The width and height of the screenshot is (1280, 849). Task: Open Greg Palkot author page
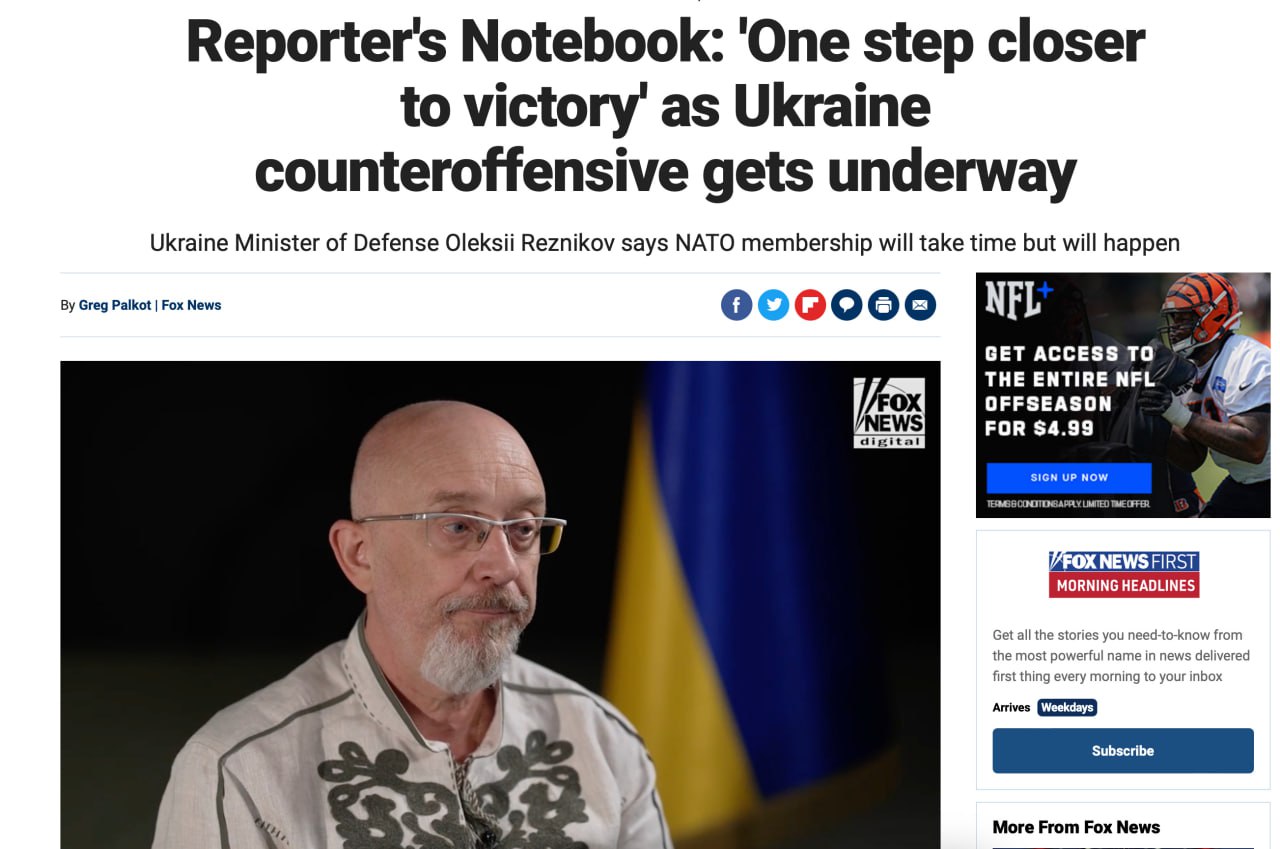[115, 305]
